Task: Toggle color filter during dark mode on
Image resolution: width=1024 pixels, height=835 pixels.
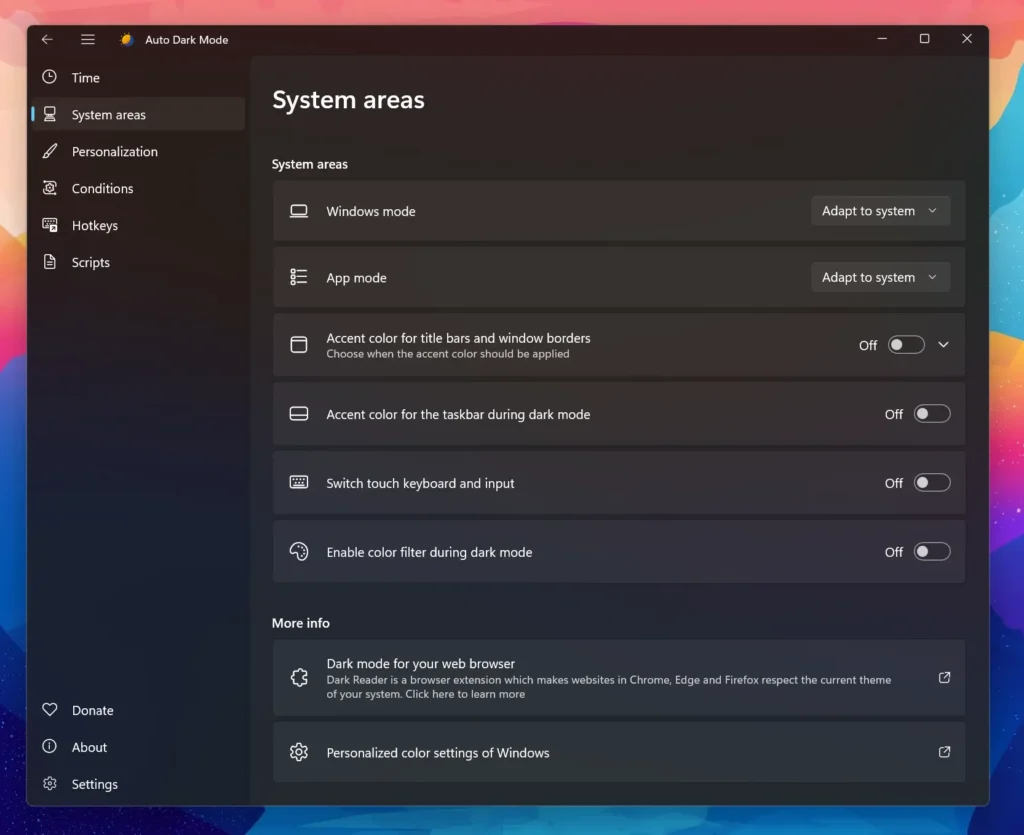Action: pyautogui.click(x=932, y=552)
